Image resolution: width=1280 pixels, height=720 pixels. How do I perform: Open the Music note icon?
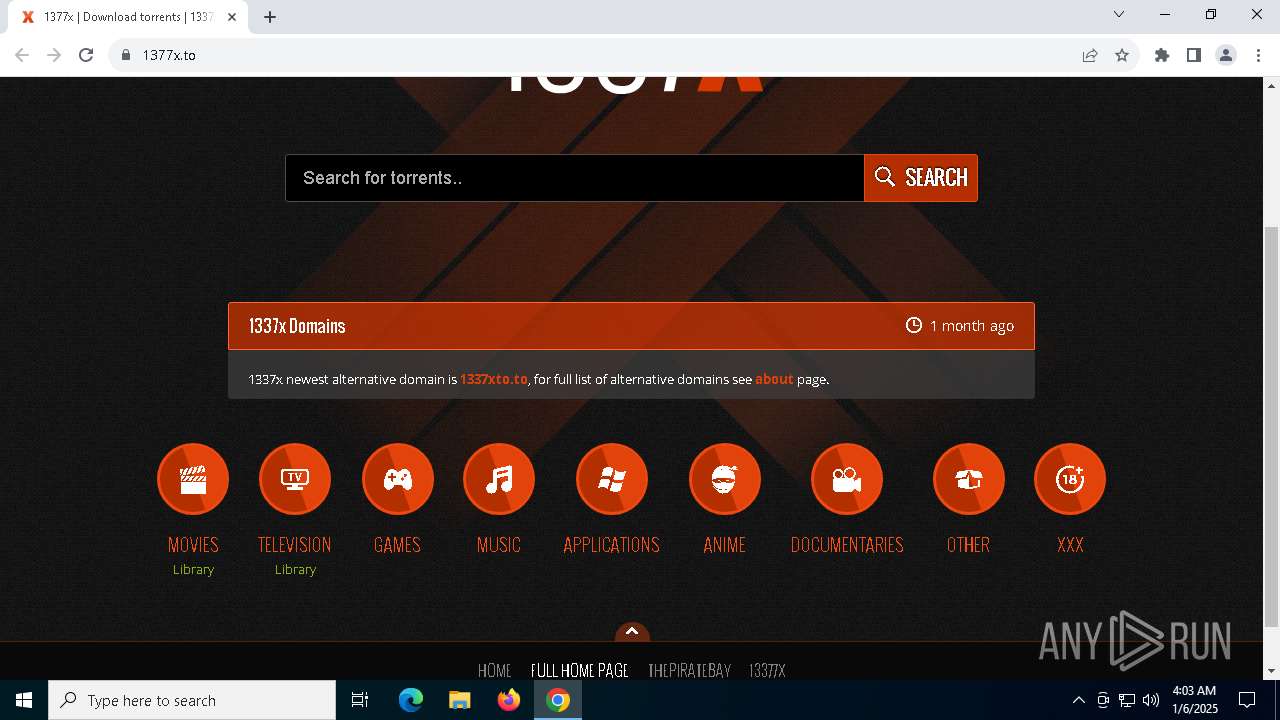(499, 479)
